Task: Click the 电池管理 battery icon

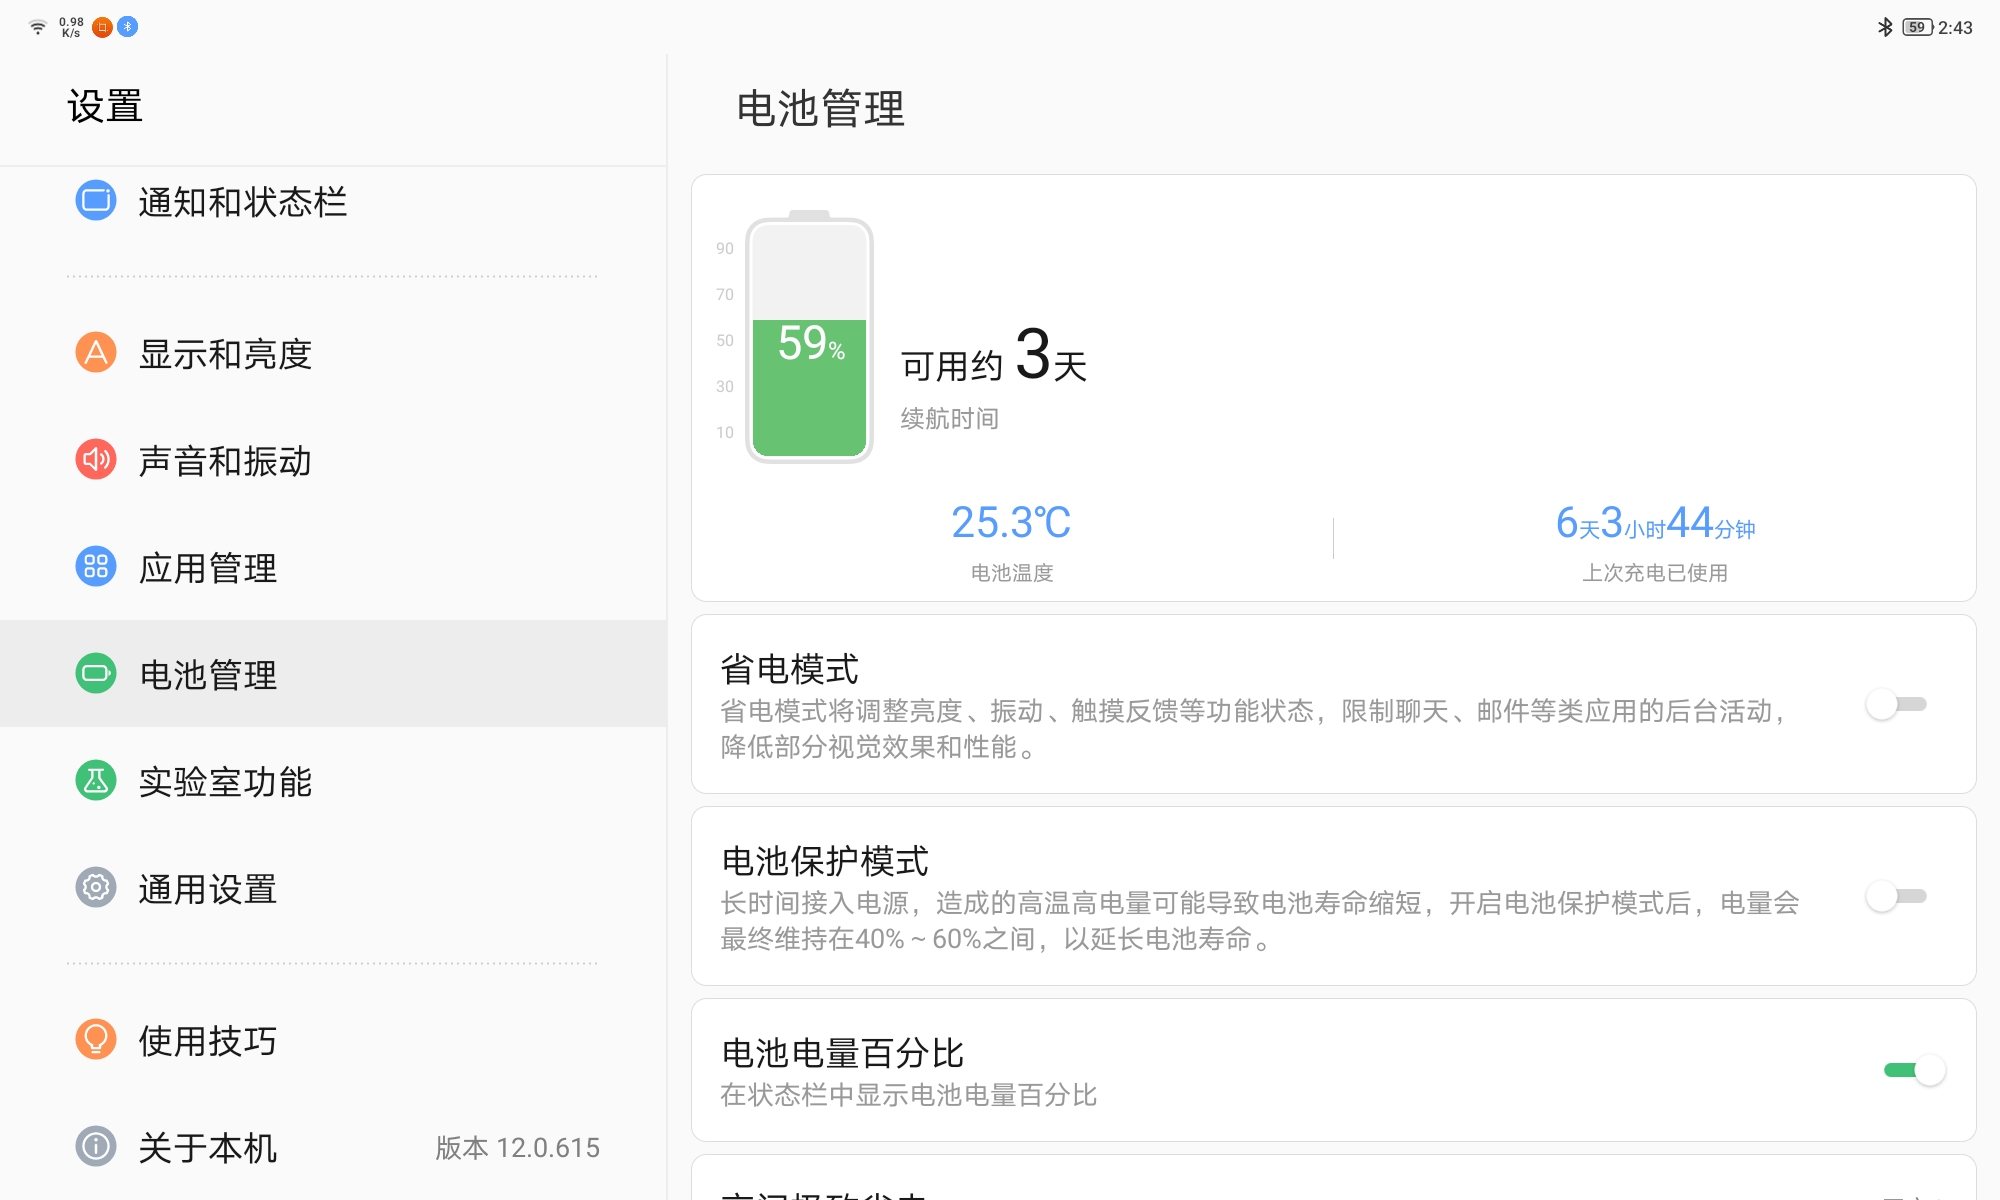Action: (x=95, y=674)
